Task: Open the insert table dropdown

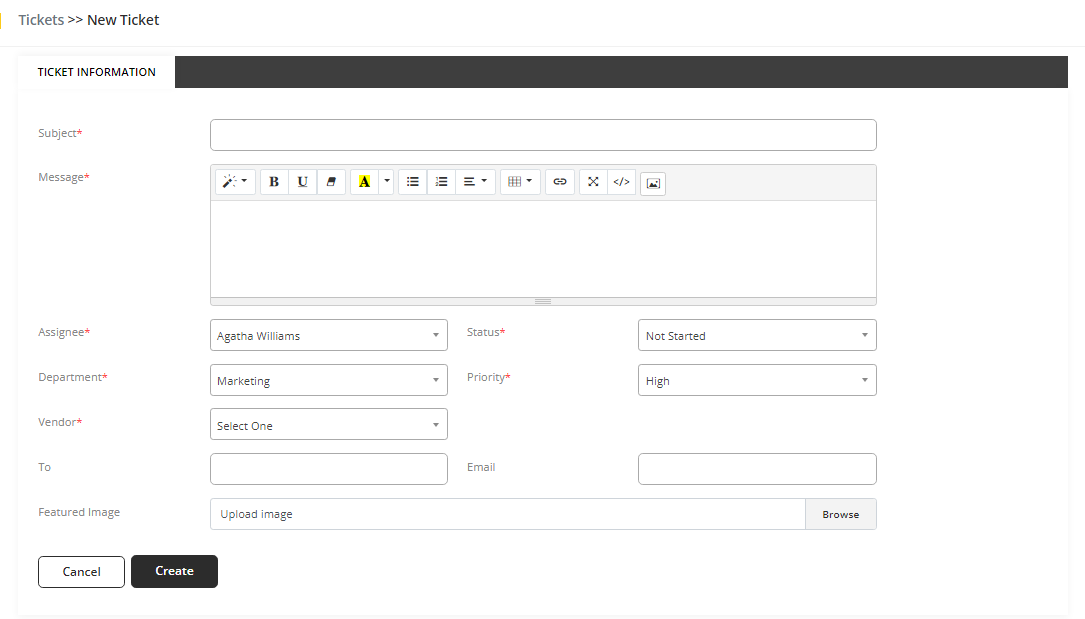Action: (x=520, y=182)
